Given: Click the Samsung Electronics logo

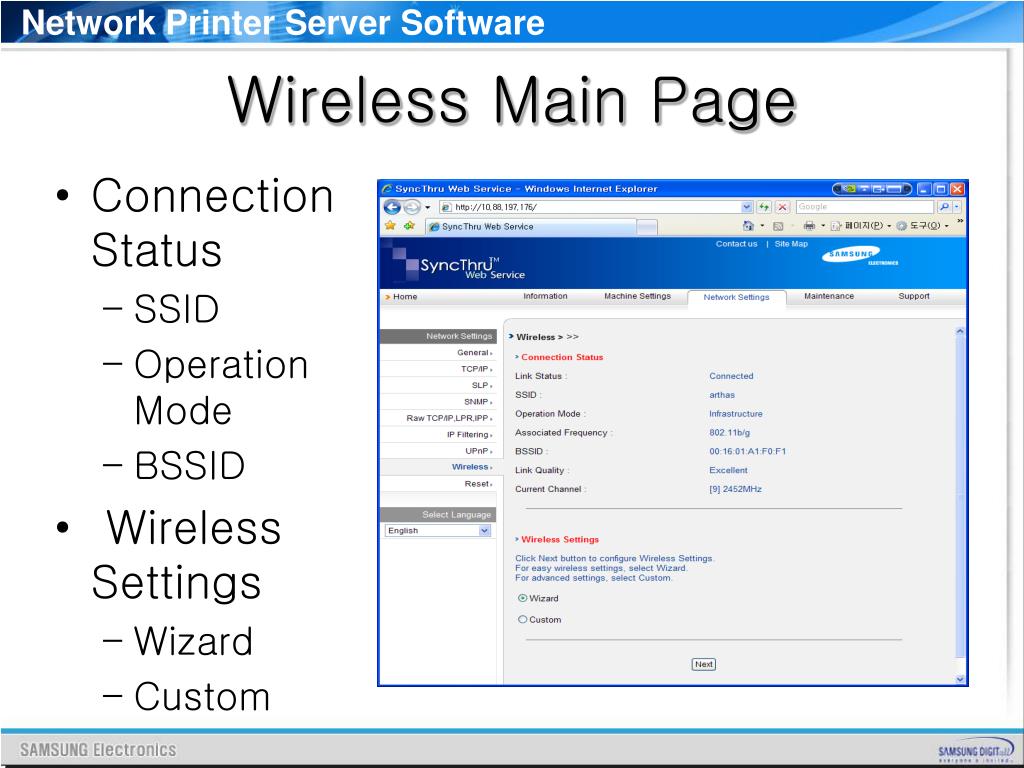Looking at the screenshot, I should (x=860, y=255).
